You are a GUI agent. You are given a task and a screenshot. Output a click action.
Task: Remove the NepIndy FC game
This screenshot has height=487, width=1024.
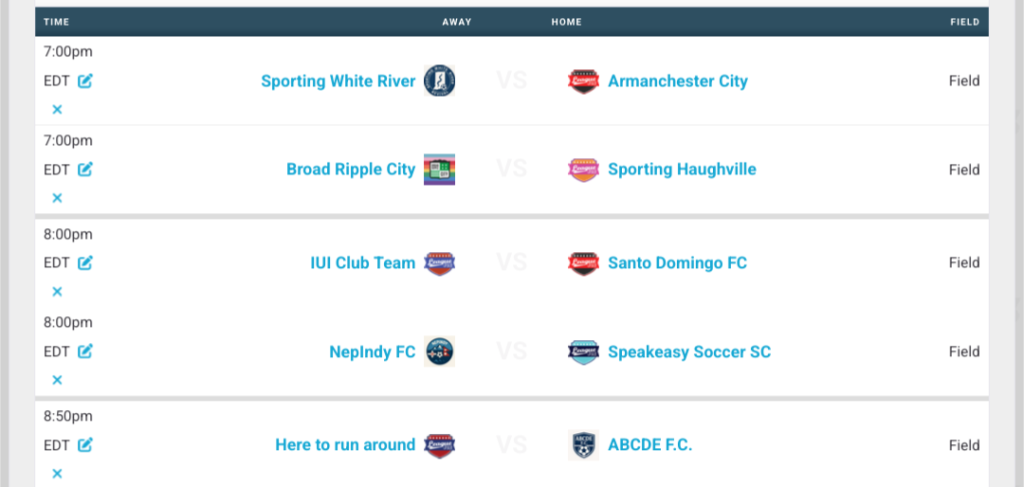click(x=57, y=380)
